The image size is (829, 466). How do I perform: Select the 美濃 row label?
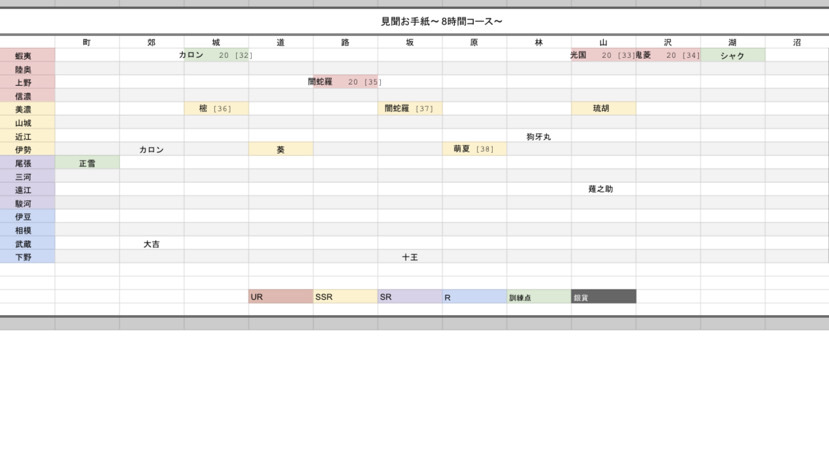tap(27, 109)
